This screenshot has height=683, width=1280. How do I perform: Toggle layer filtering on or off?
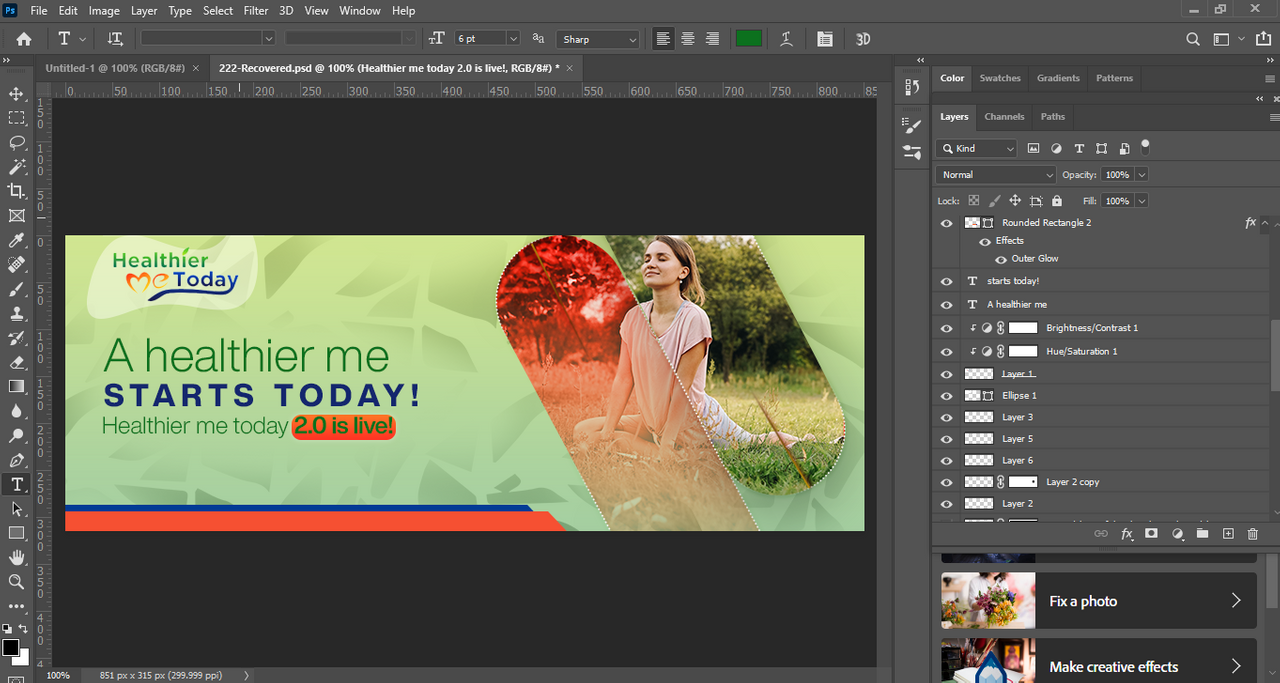click(x=1145, y=146)
